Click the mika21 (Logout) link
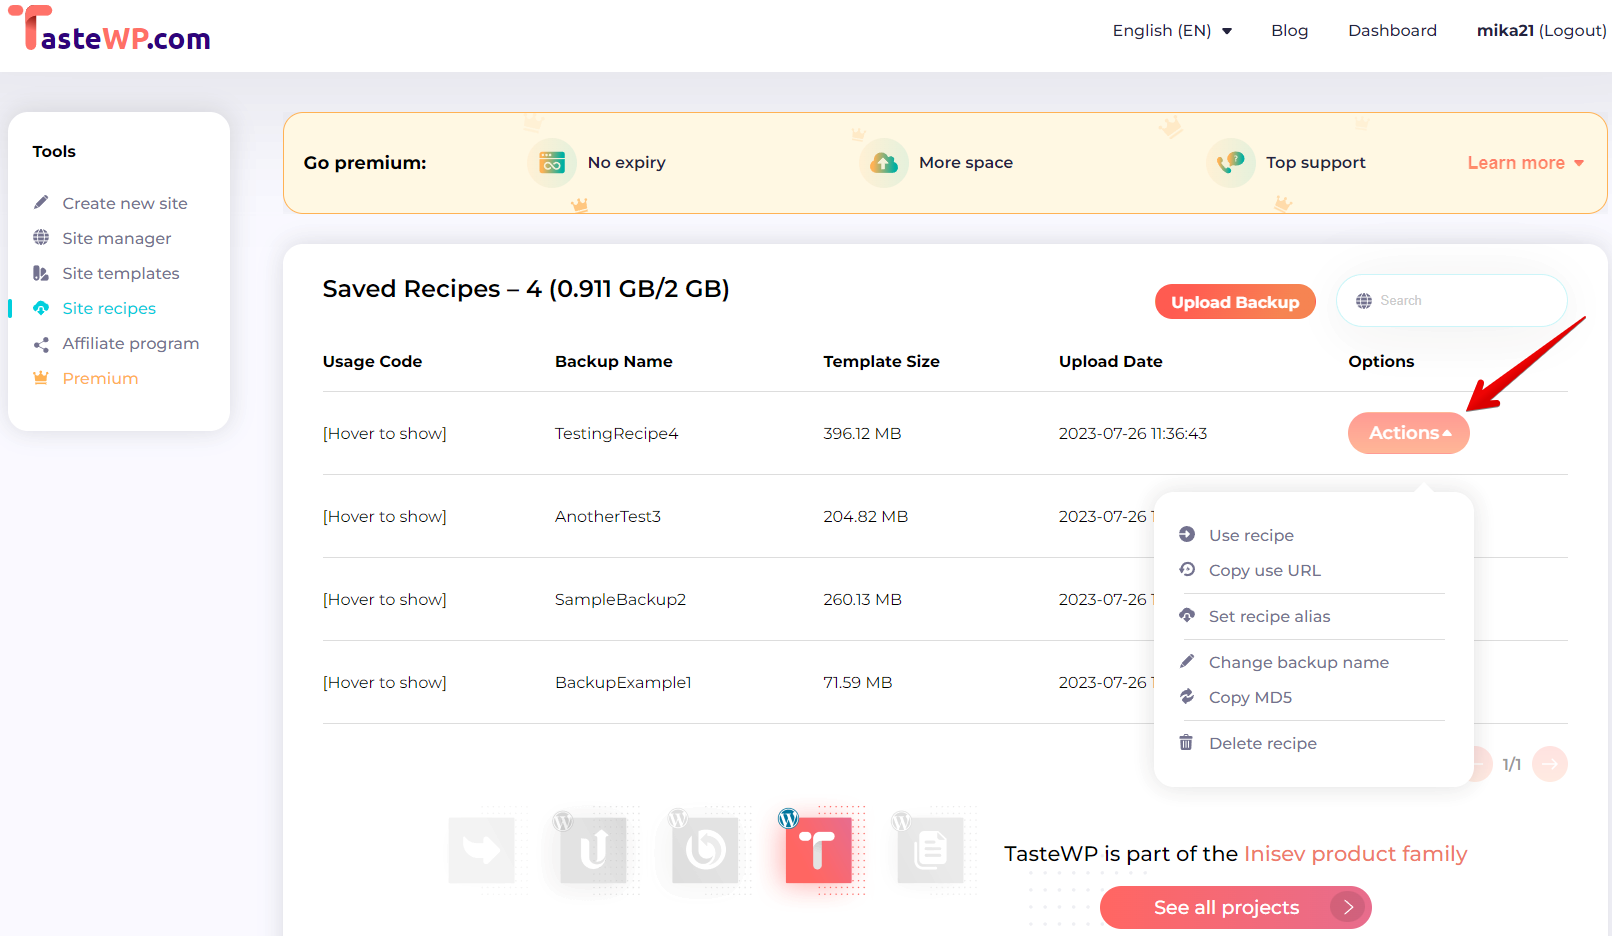 click(x=1541, y=30)
